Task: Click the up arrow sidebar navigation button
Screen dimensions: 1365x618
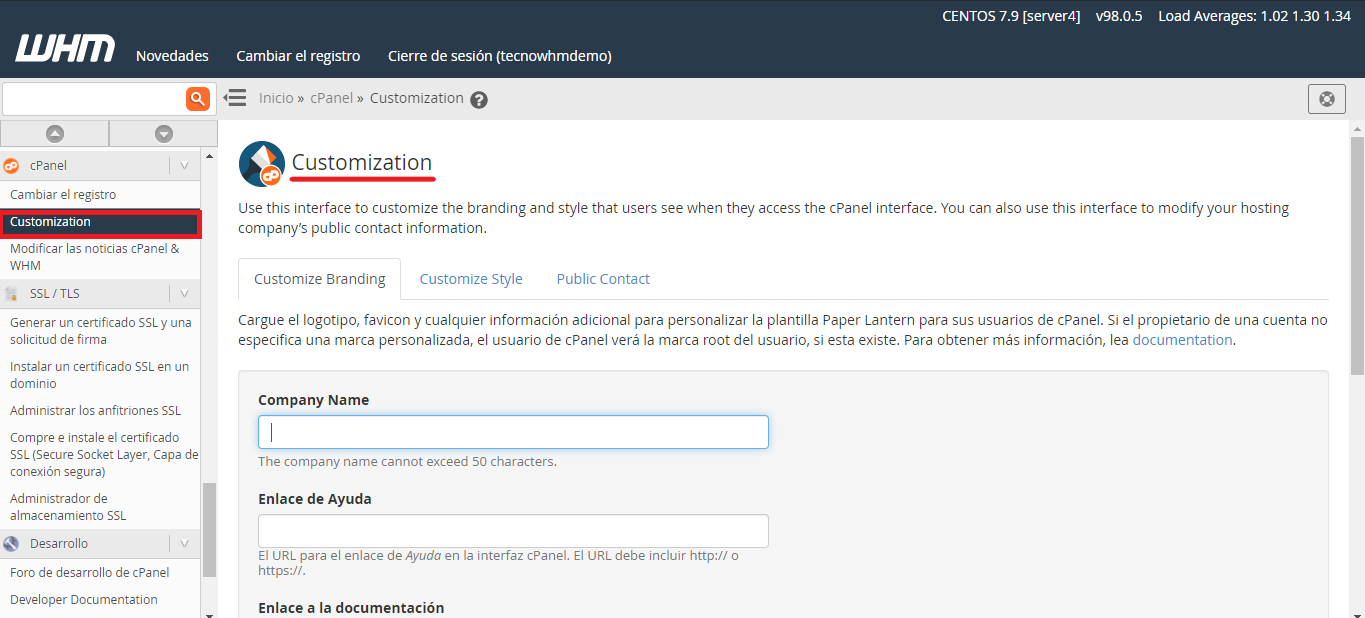Action: click(55, 134)
